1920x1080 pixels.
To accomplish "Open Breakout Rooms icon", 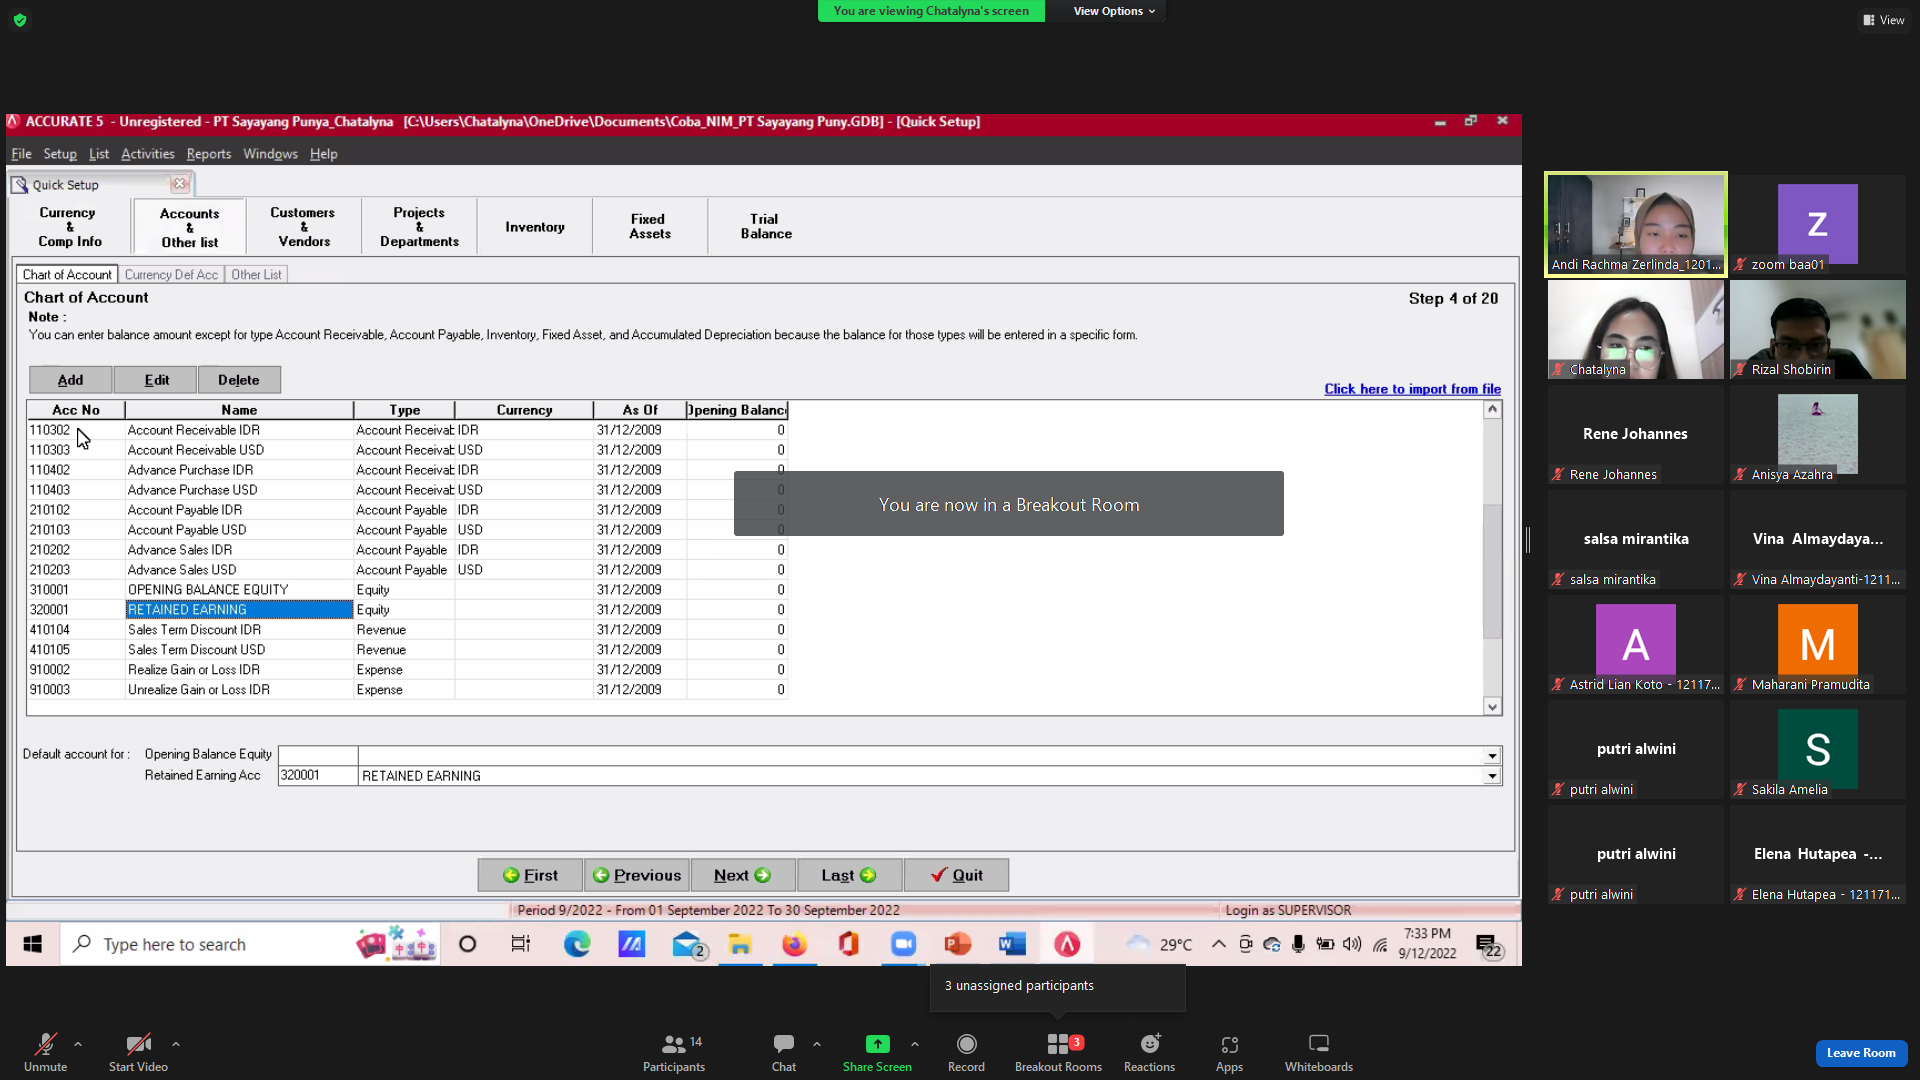I will 1058,1044.
